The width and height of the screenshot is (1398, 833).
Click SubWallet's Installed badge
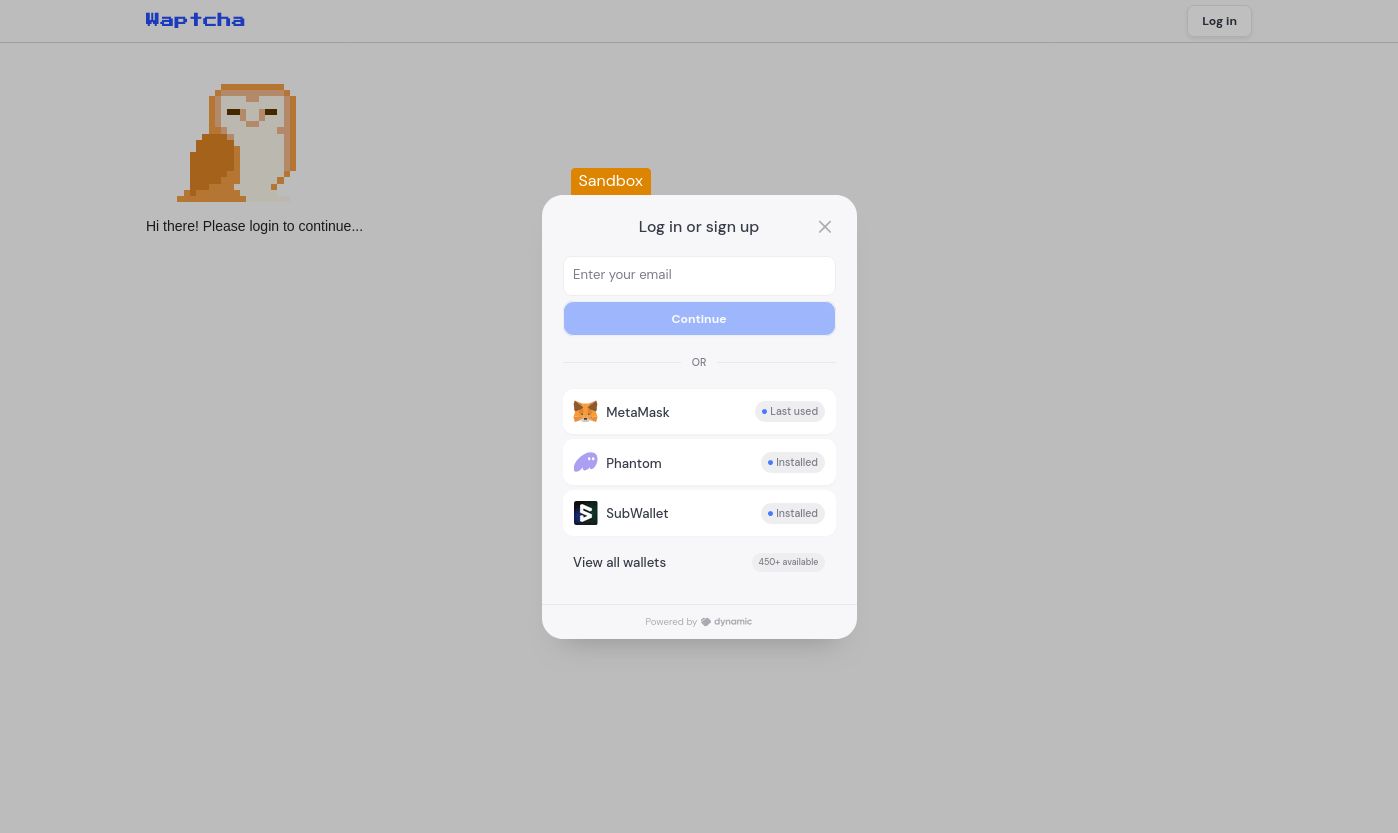(793, 514)
